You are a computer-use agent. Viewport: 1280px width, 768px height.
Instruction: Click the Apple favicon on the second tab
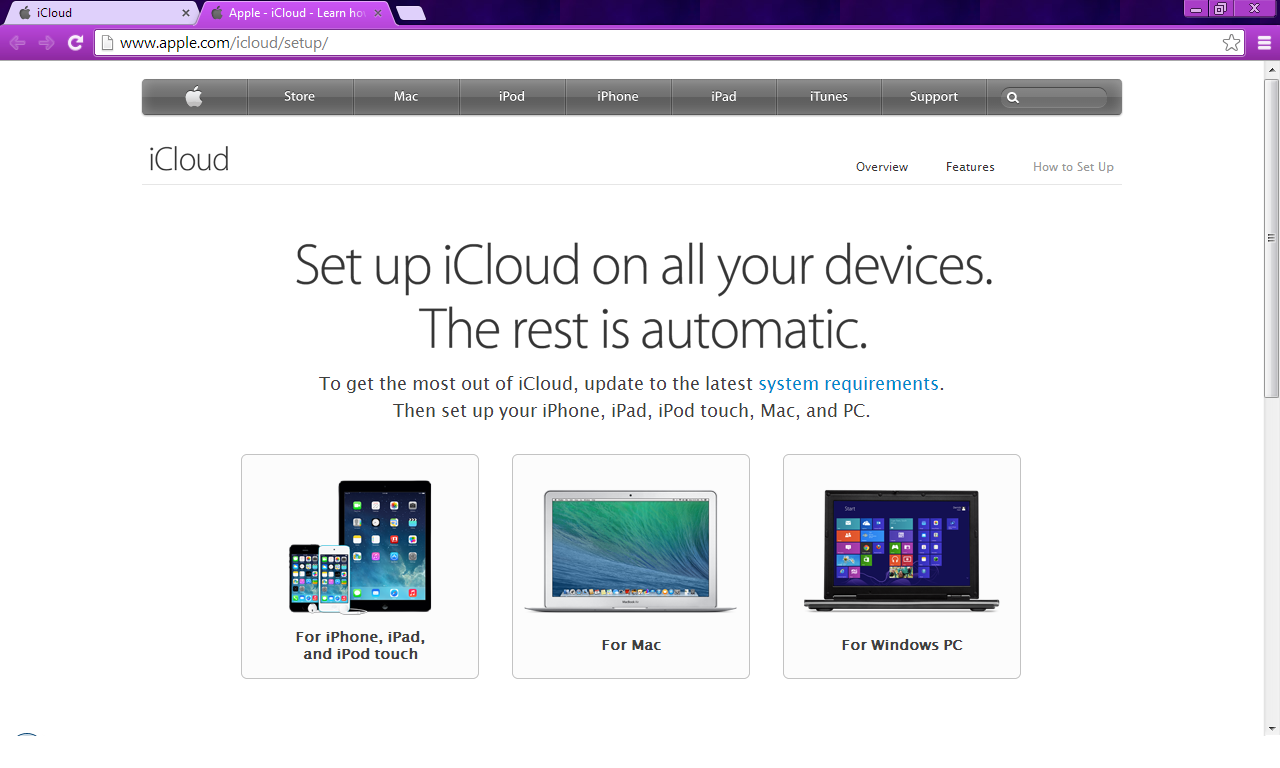point(217,13)
